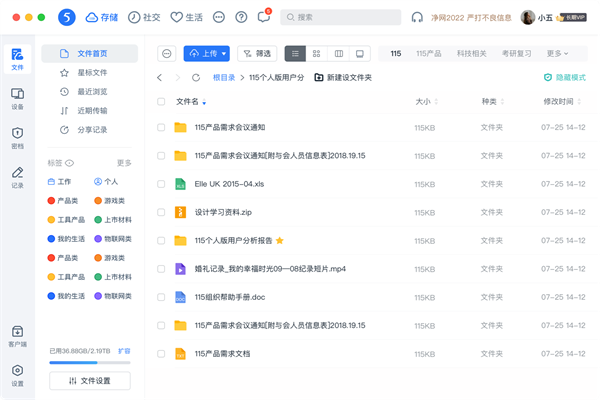Open the 设置 settings sidebar icon
The image size is (600, 400).
pos(17,376)
